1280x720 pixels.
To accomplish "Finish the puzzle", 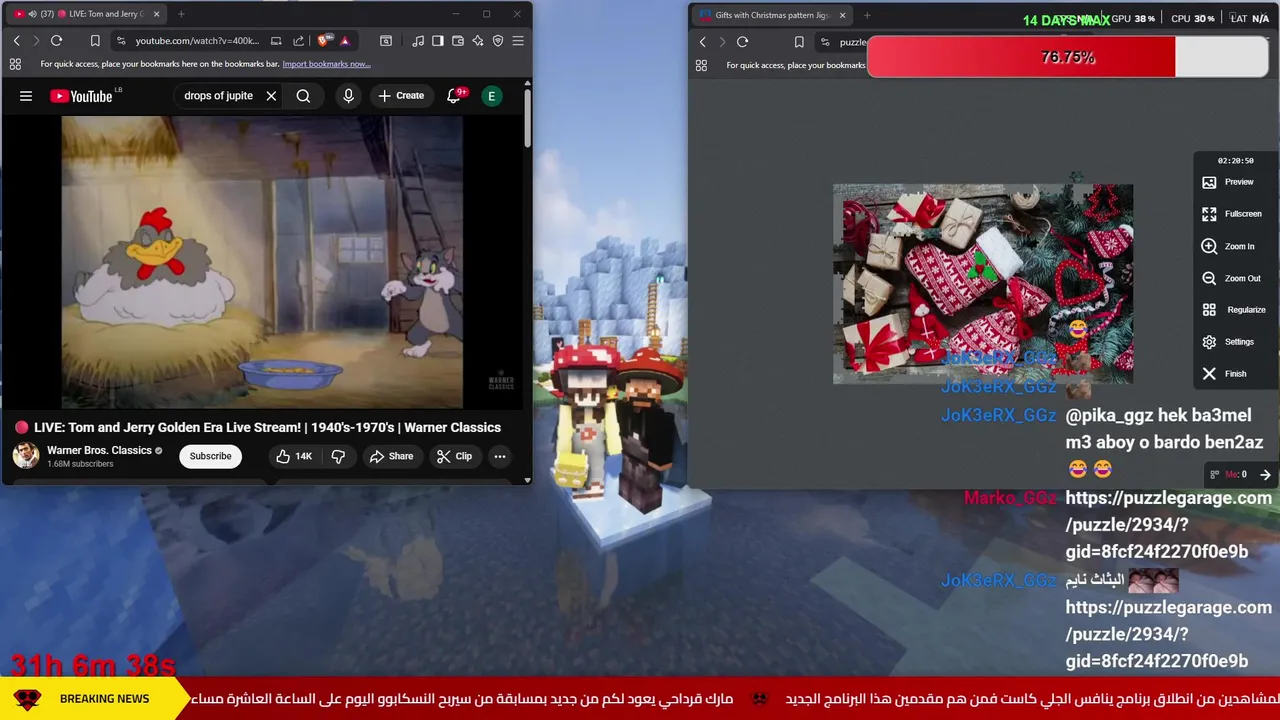I will coord(1225,374).
